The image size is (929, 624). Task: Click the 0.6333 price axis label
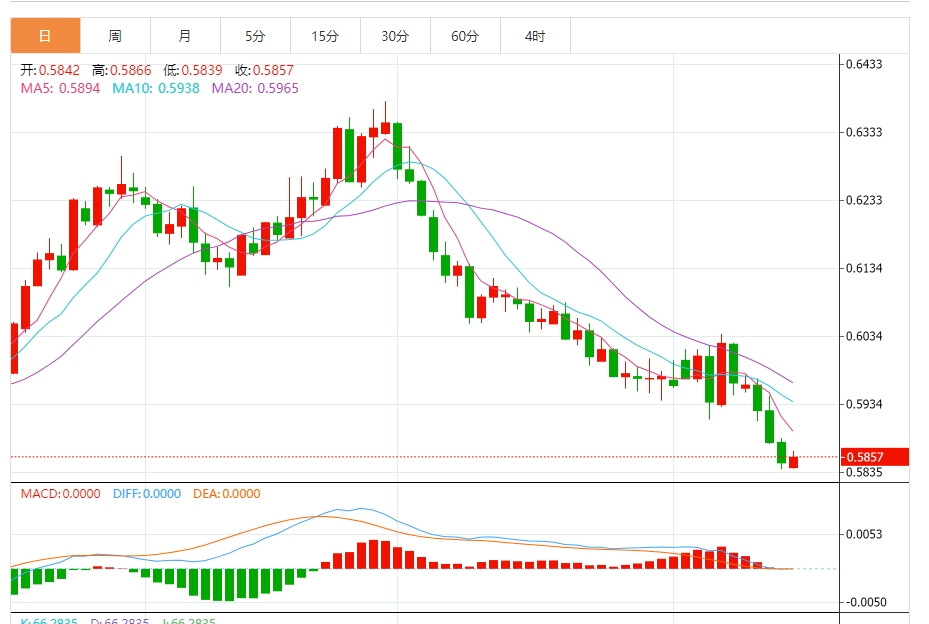click(864, 132)
